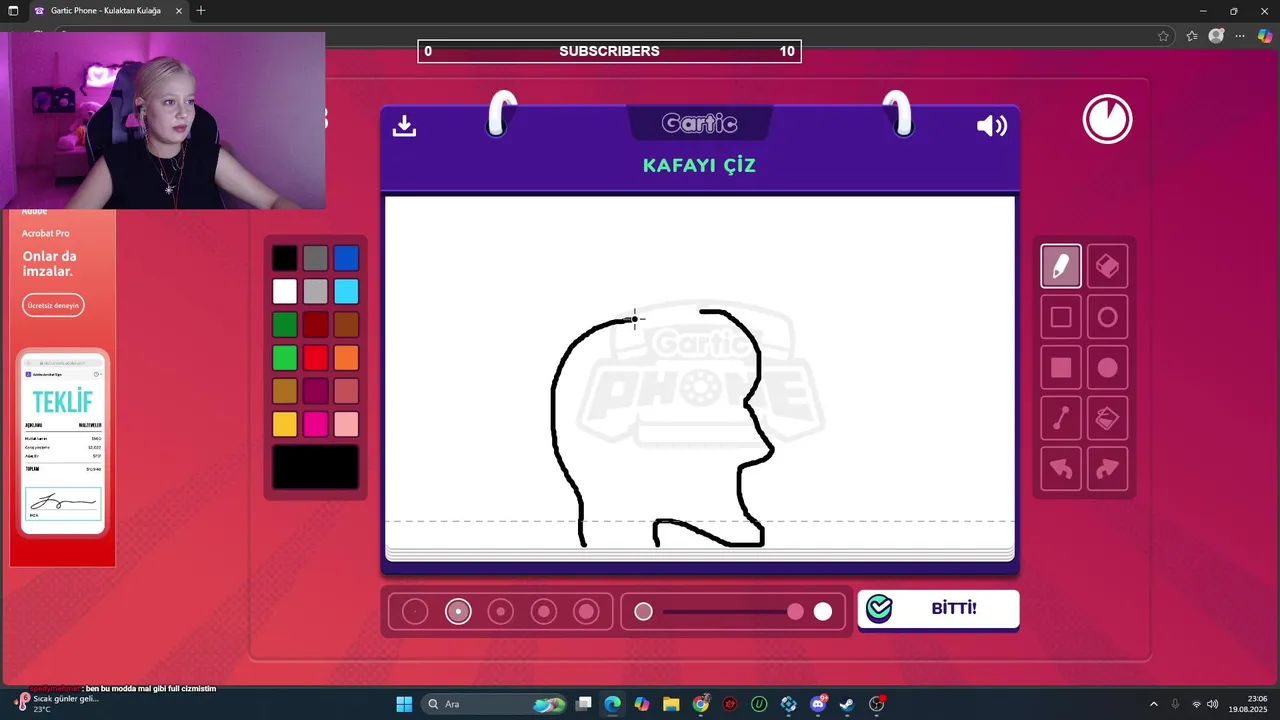Open the current color preview box
The image size is (1280, 720).
[x=315, y=467]
